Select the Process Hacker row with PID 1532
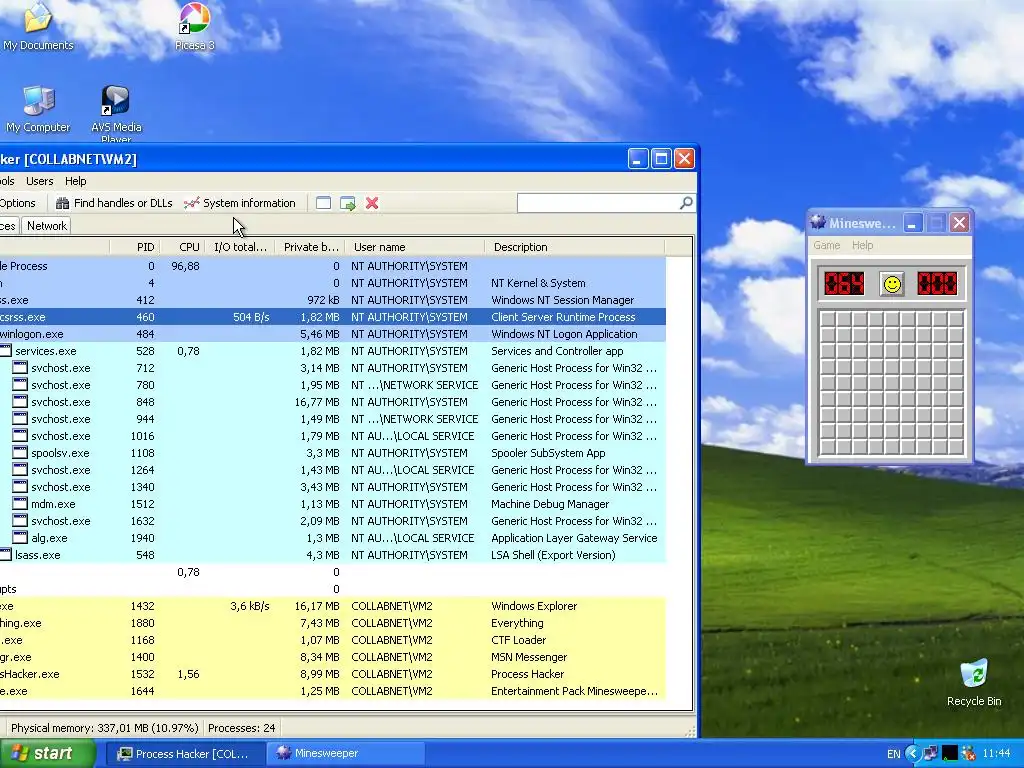 click(x=332, y=673)
